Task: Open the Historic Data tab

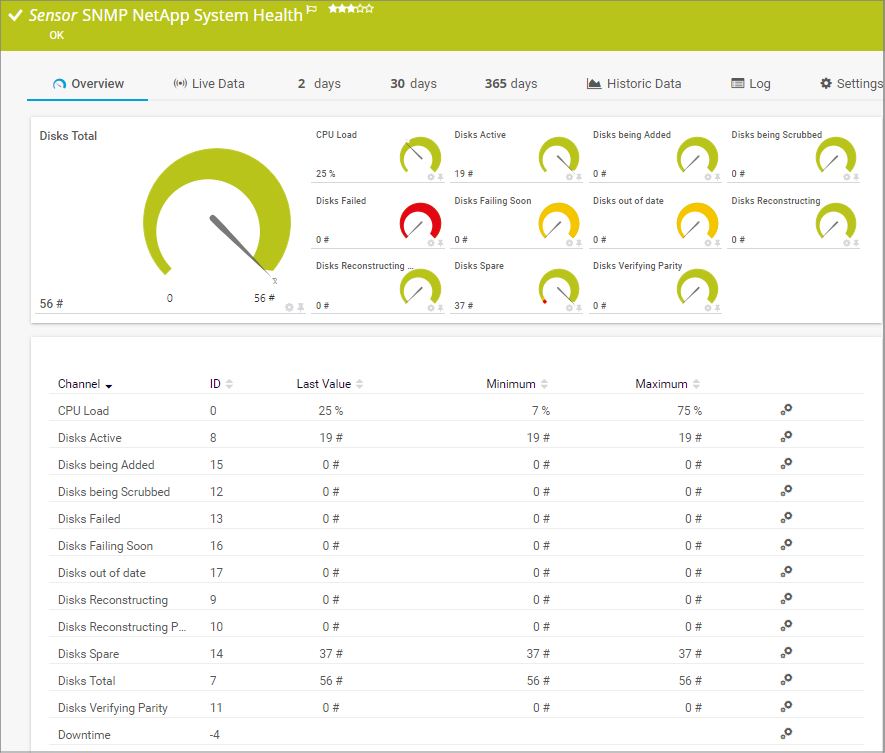Action: coord(634,84)
